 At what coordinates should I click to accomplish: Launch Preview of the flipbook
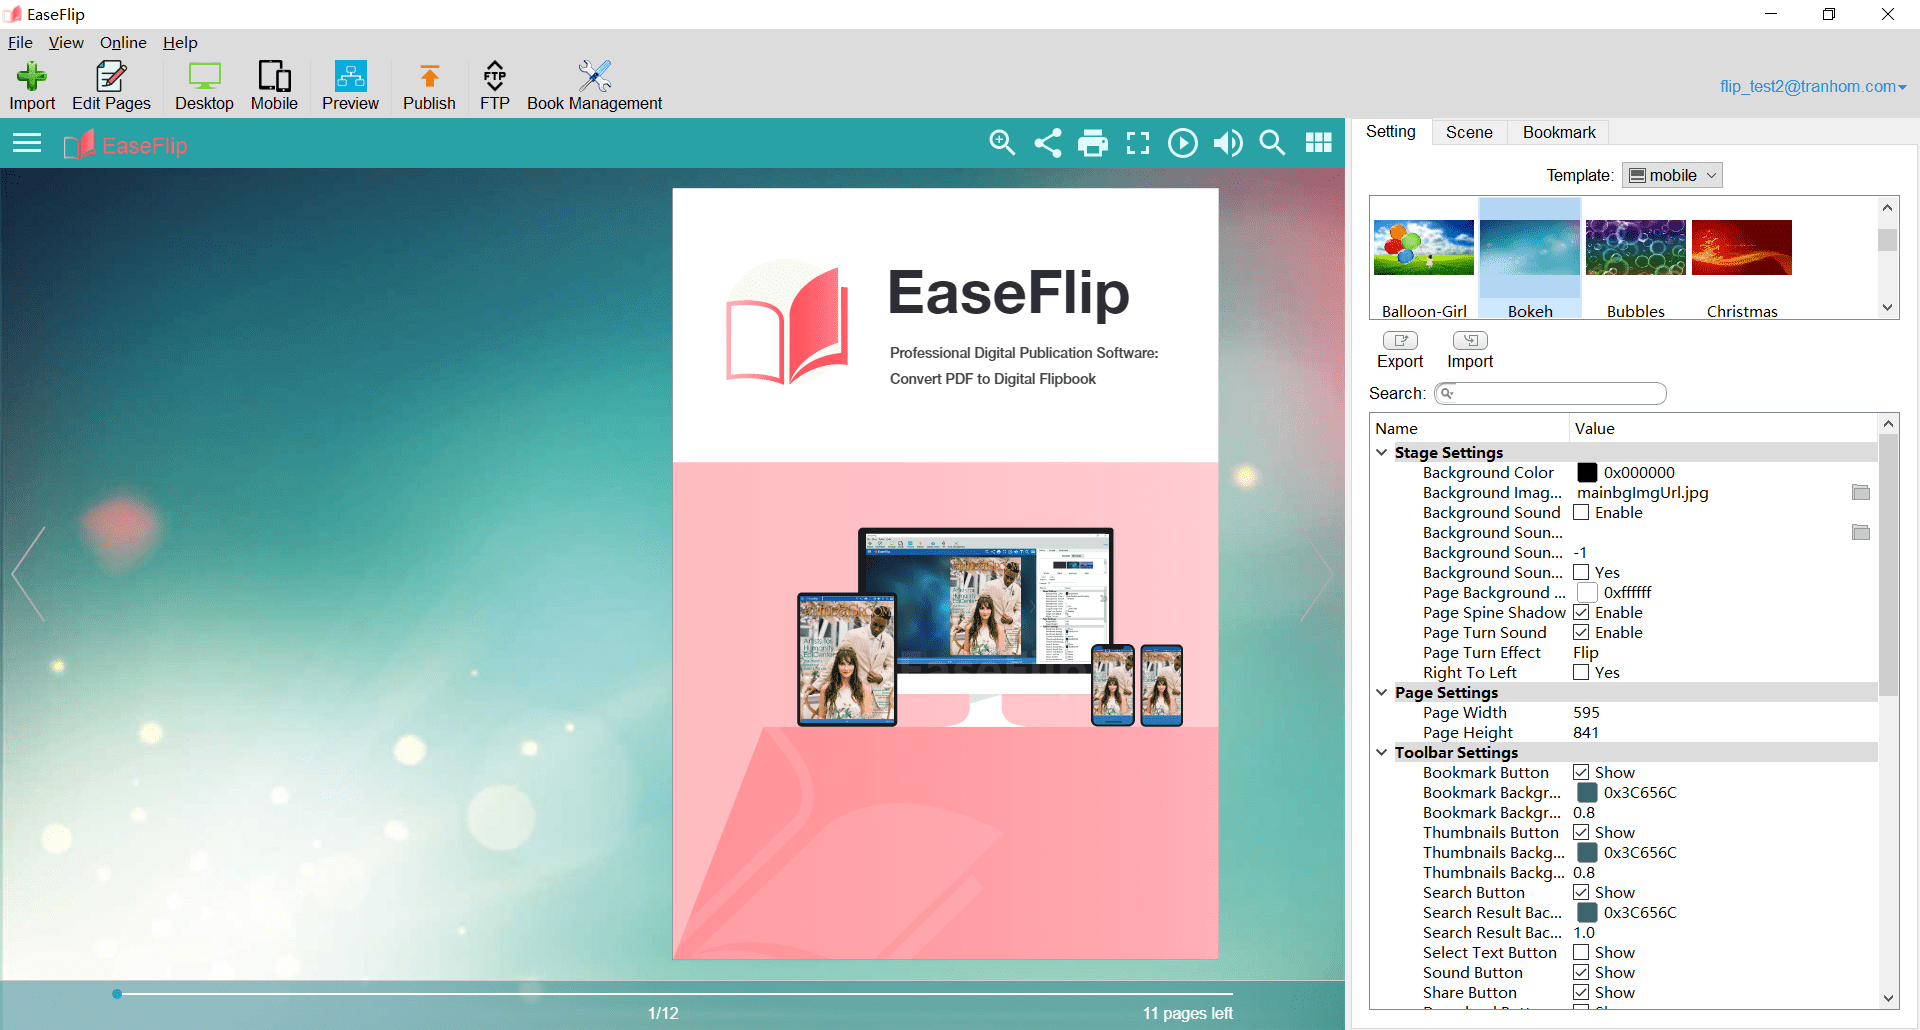[350, 85]
